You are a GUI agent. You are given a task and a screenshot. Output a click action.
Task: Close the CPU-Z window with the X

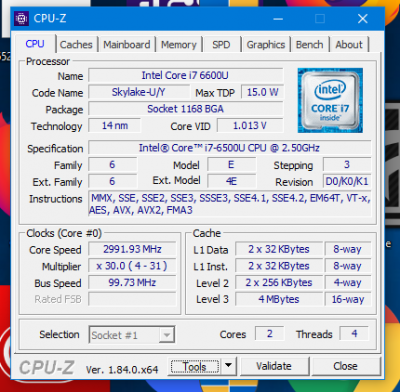[363, 19]
